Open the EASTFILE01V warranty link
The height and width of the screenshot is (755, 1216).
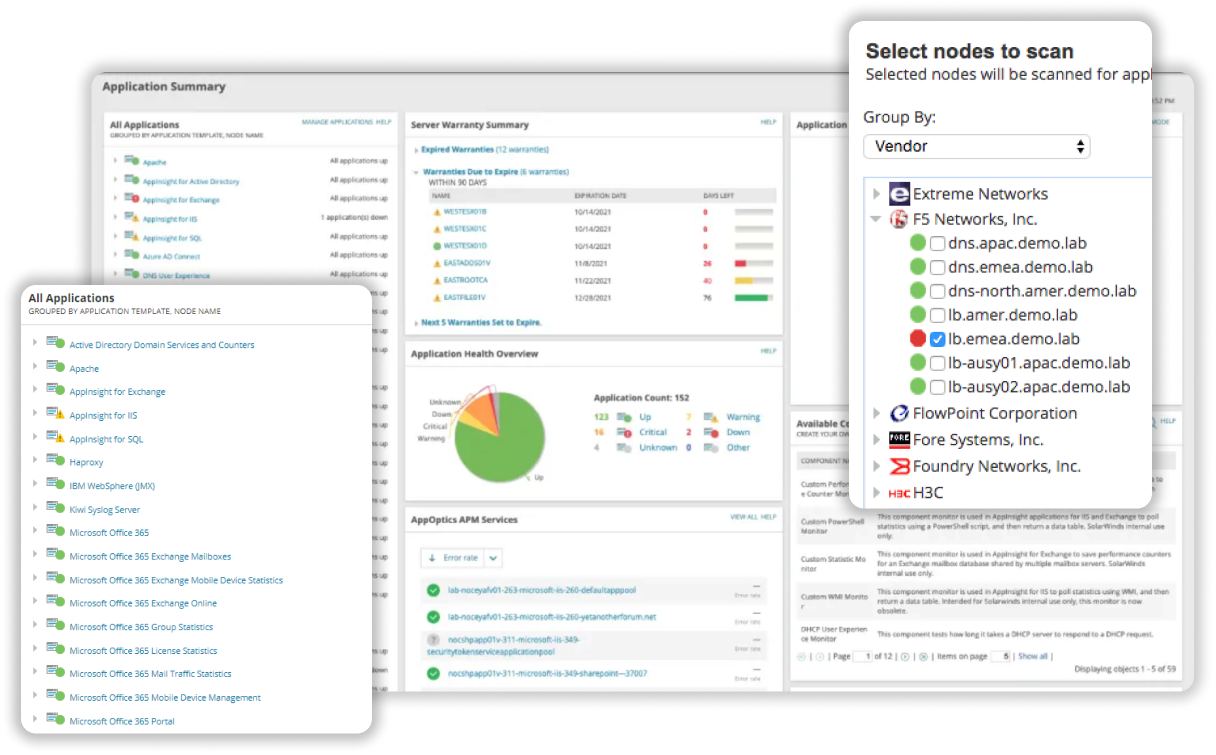[465, 297]
